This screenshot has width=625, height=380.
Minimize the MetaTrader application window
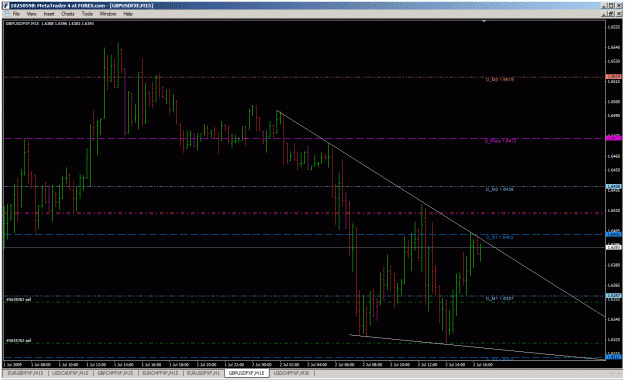pyautogui.click(x=604, y=6)
